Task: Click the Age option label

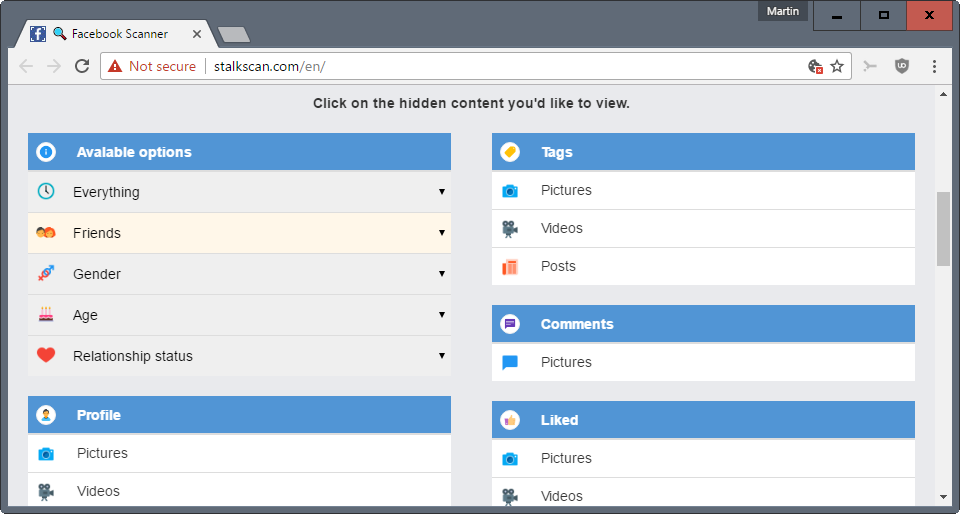Action: click(x=85, y=315)
